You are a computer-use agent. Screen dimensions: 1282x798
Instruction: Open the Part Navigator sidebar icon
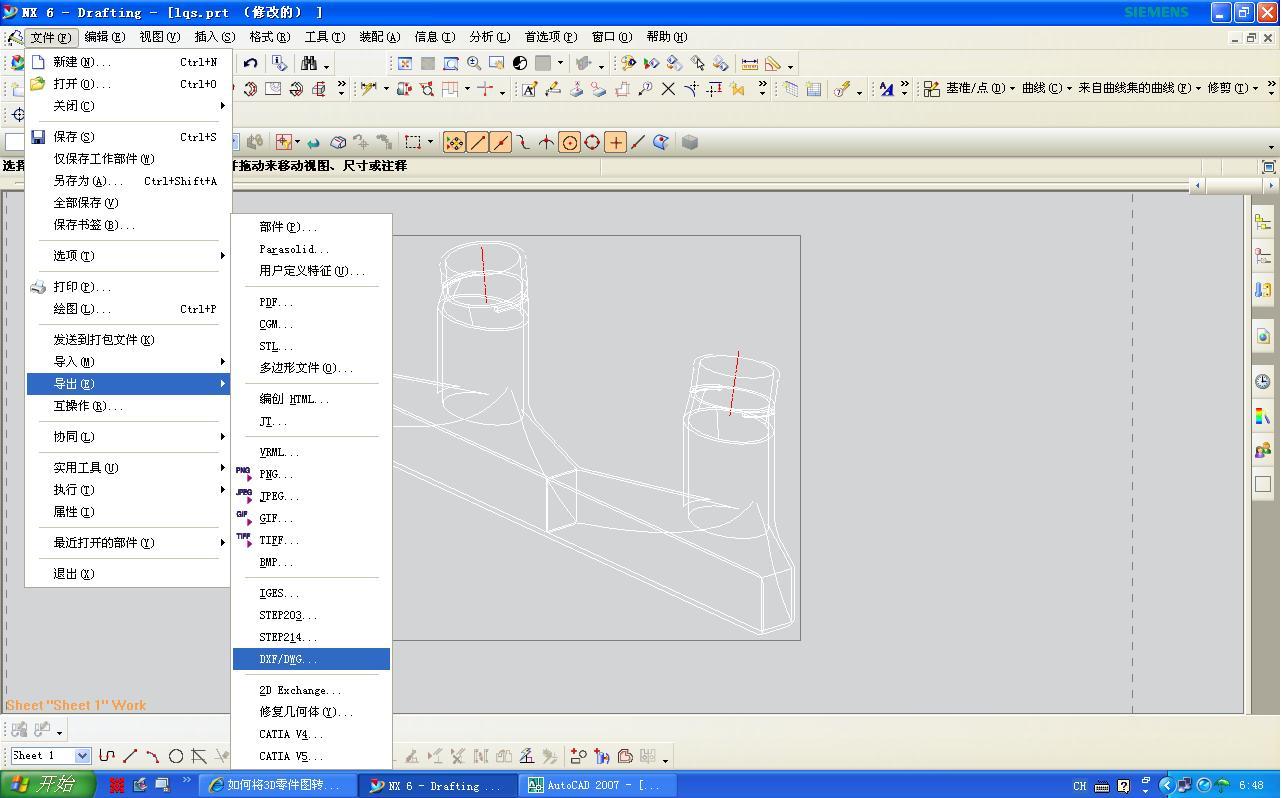(1263, 256)
